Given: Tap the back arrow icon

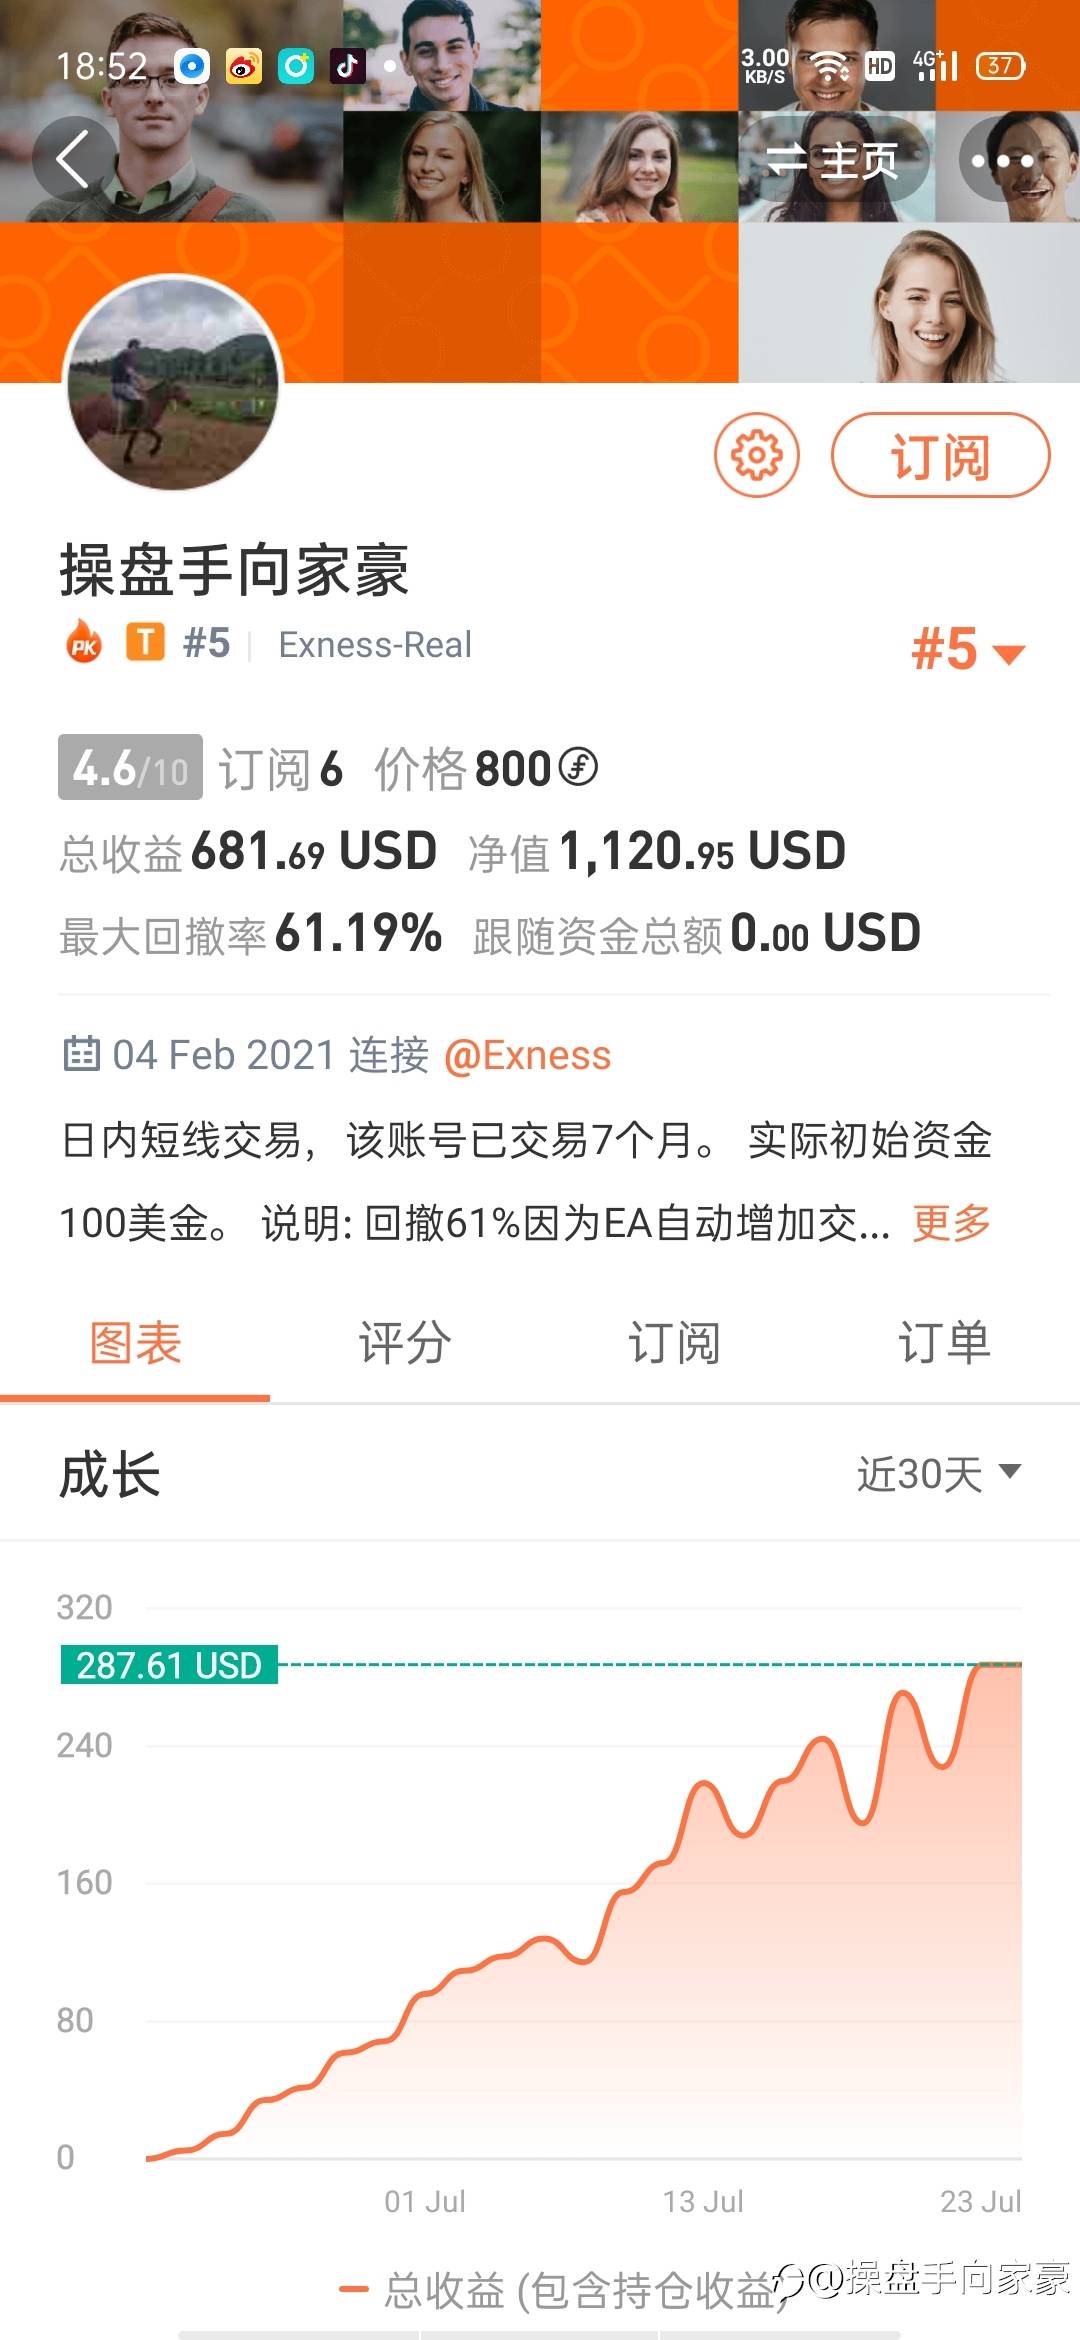Looking at the screenshot, I should (x=73, y=159).
